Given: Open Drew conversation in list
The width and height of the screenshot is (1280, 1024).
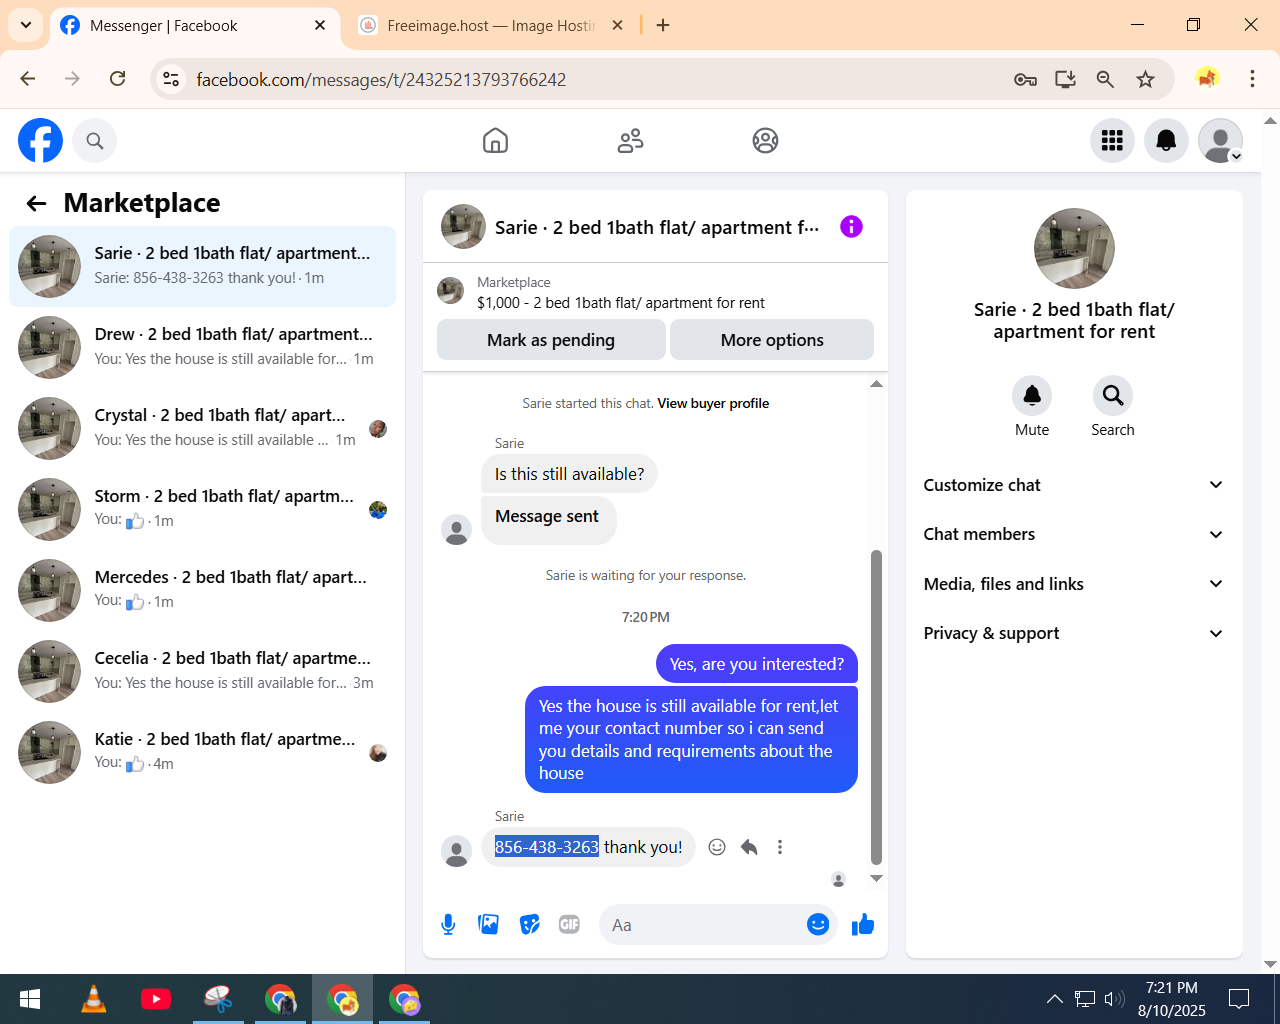Looking at the screenshot, I should click(202, 347).
